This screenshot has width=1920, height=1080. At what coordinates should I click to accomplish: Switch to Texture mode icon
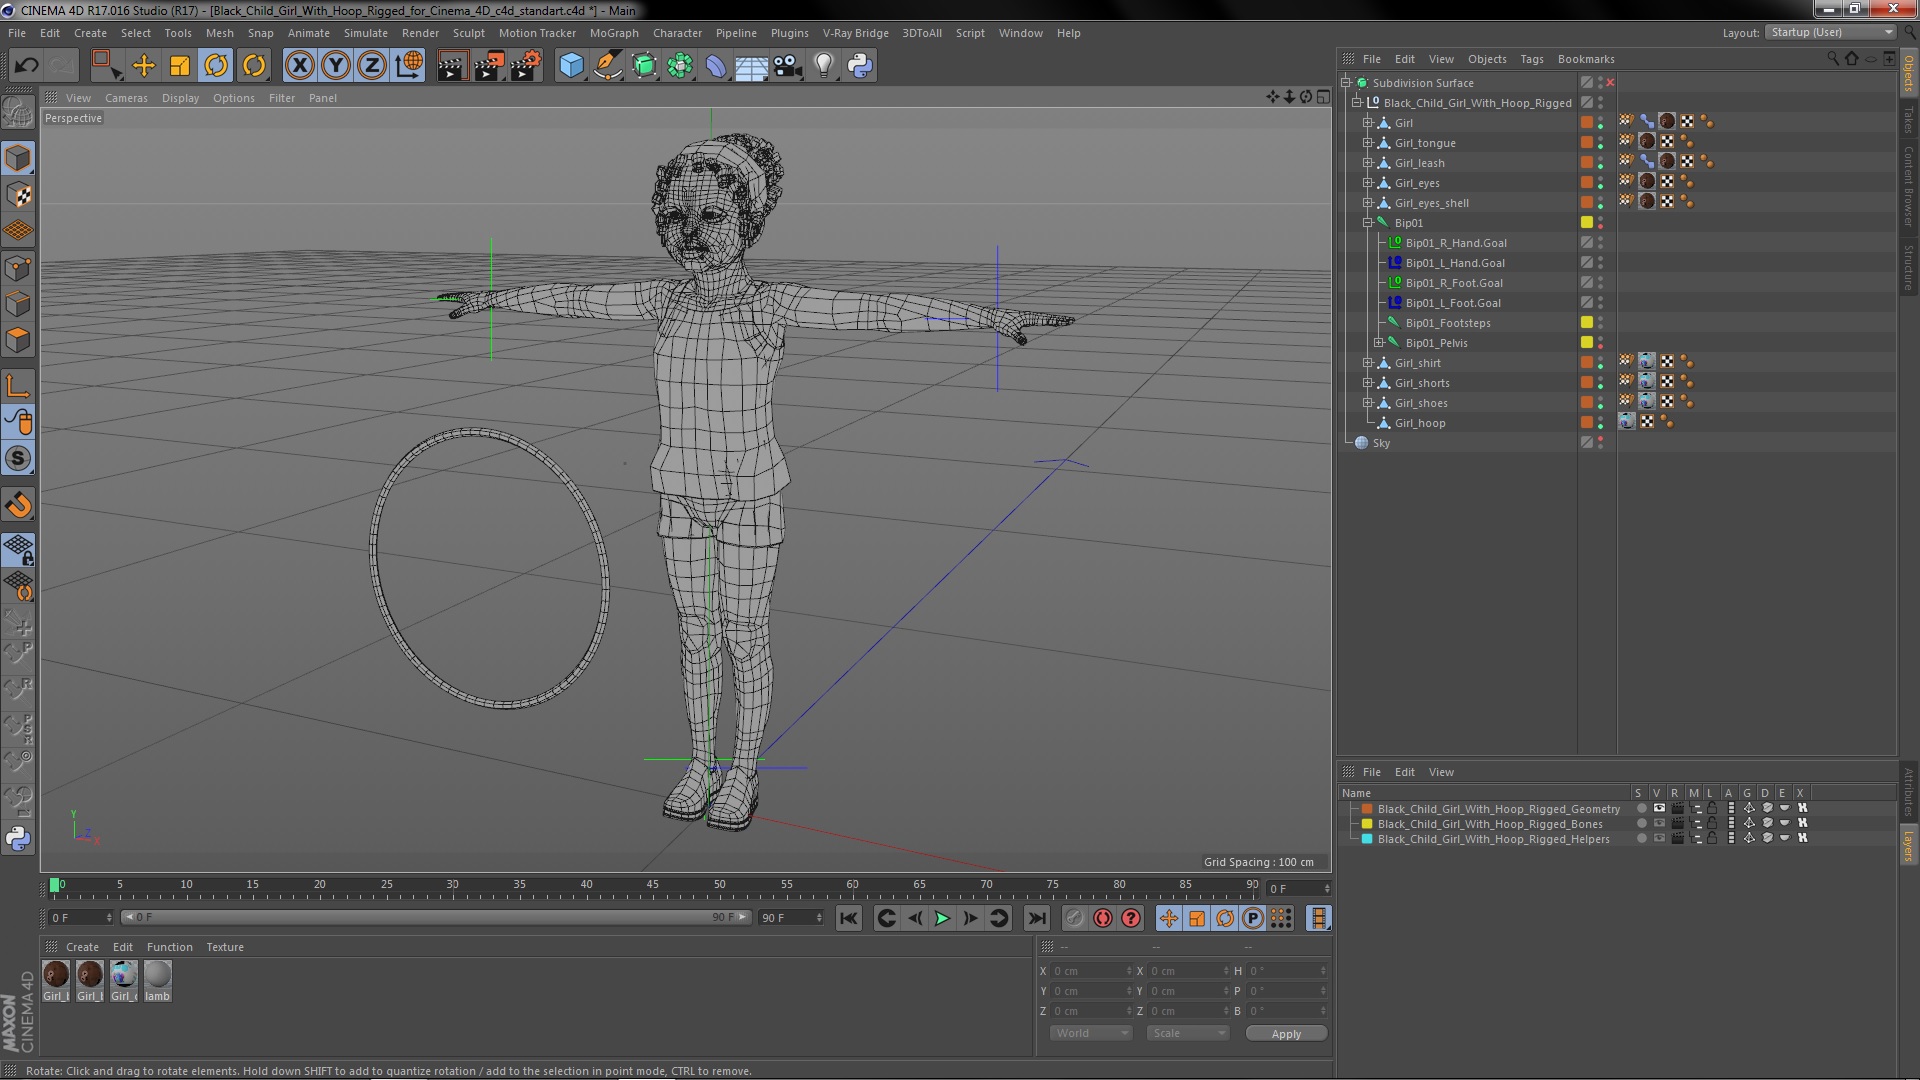pyautogui.click(x=18, y=195)
